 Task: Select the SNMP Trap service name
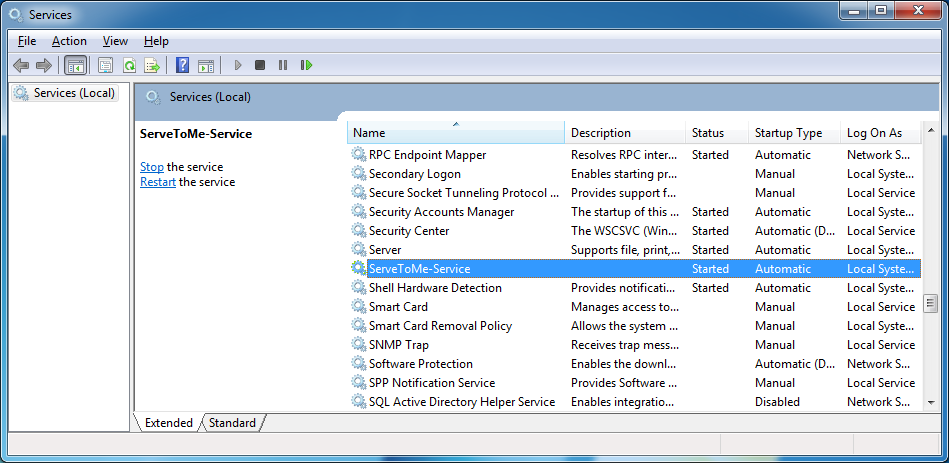(x=399, y=344)
